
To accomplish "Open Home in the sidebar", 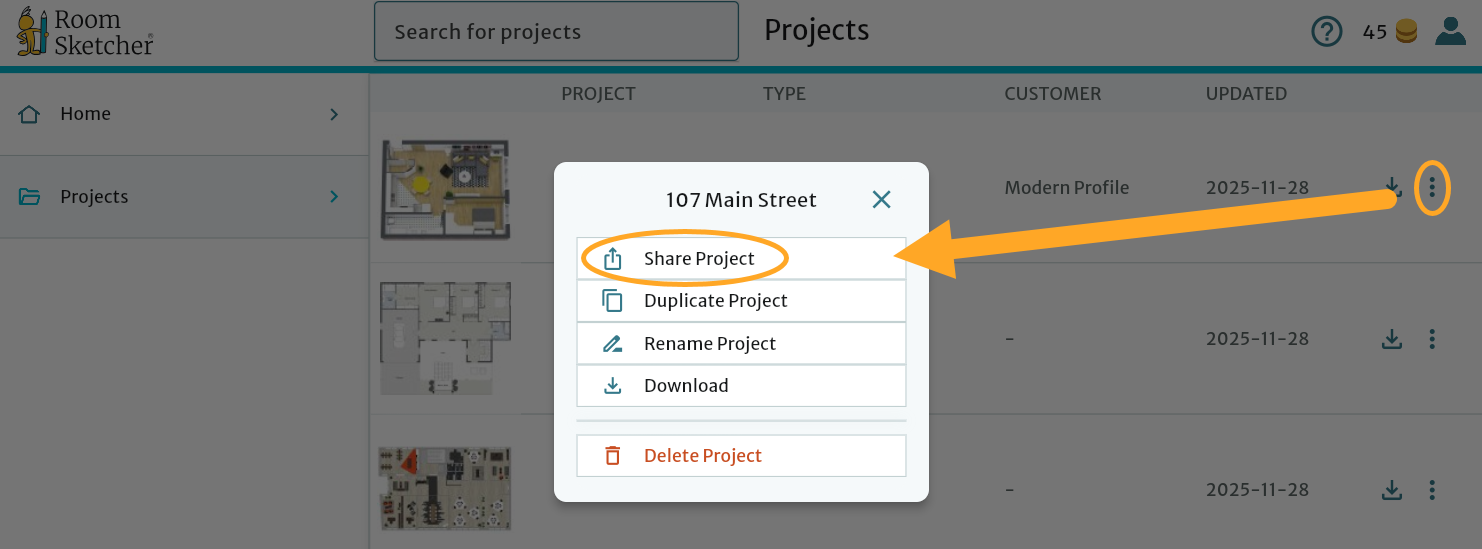I will point(184,114).
